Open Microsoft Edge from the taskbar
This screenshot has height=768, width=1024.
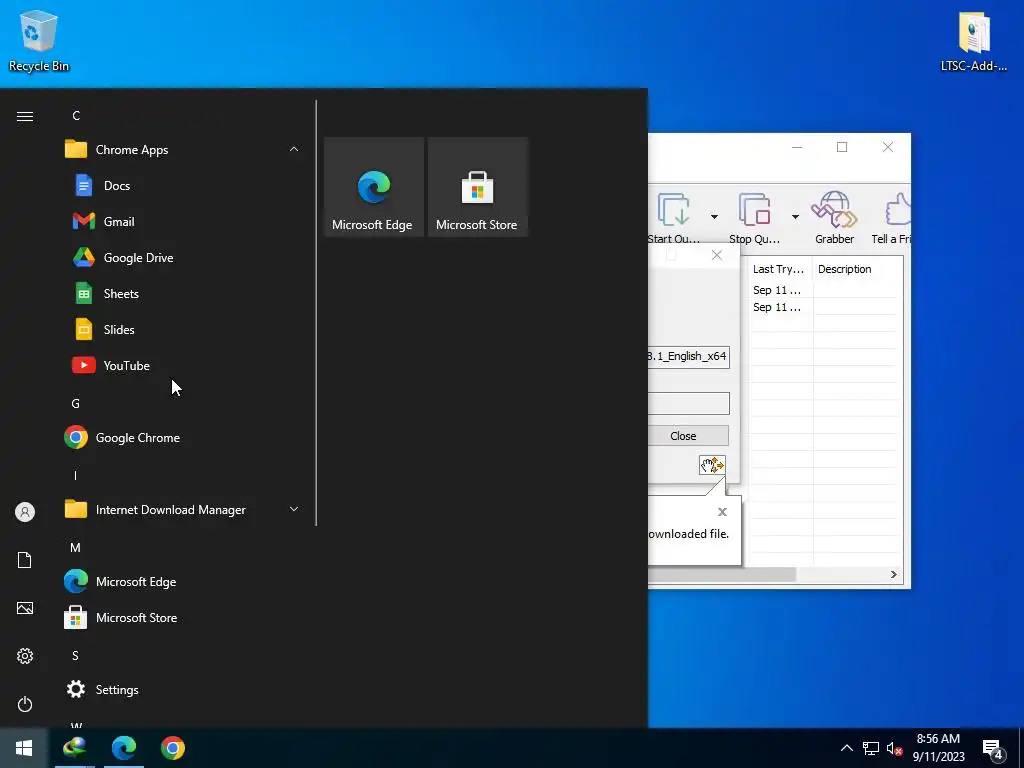point(124,748)
